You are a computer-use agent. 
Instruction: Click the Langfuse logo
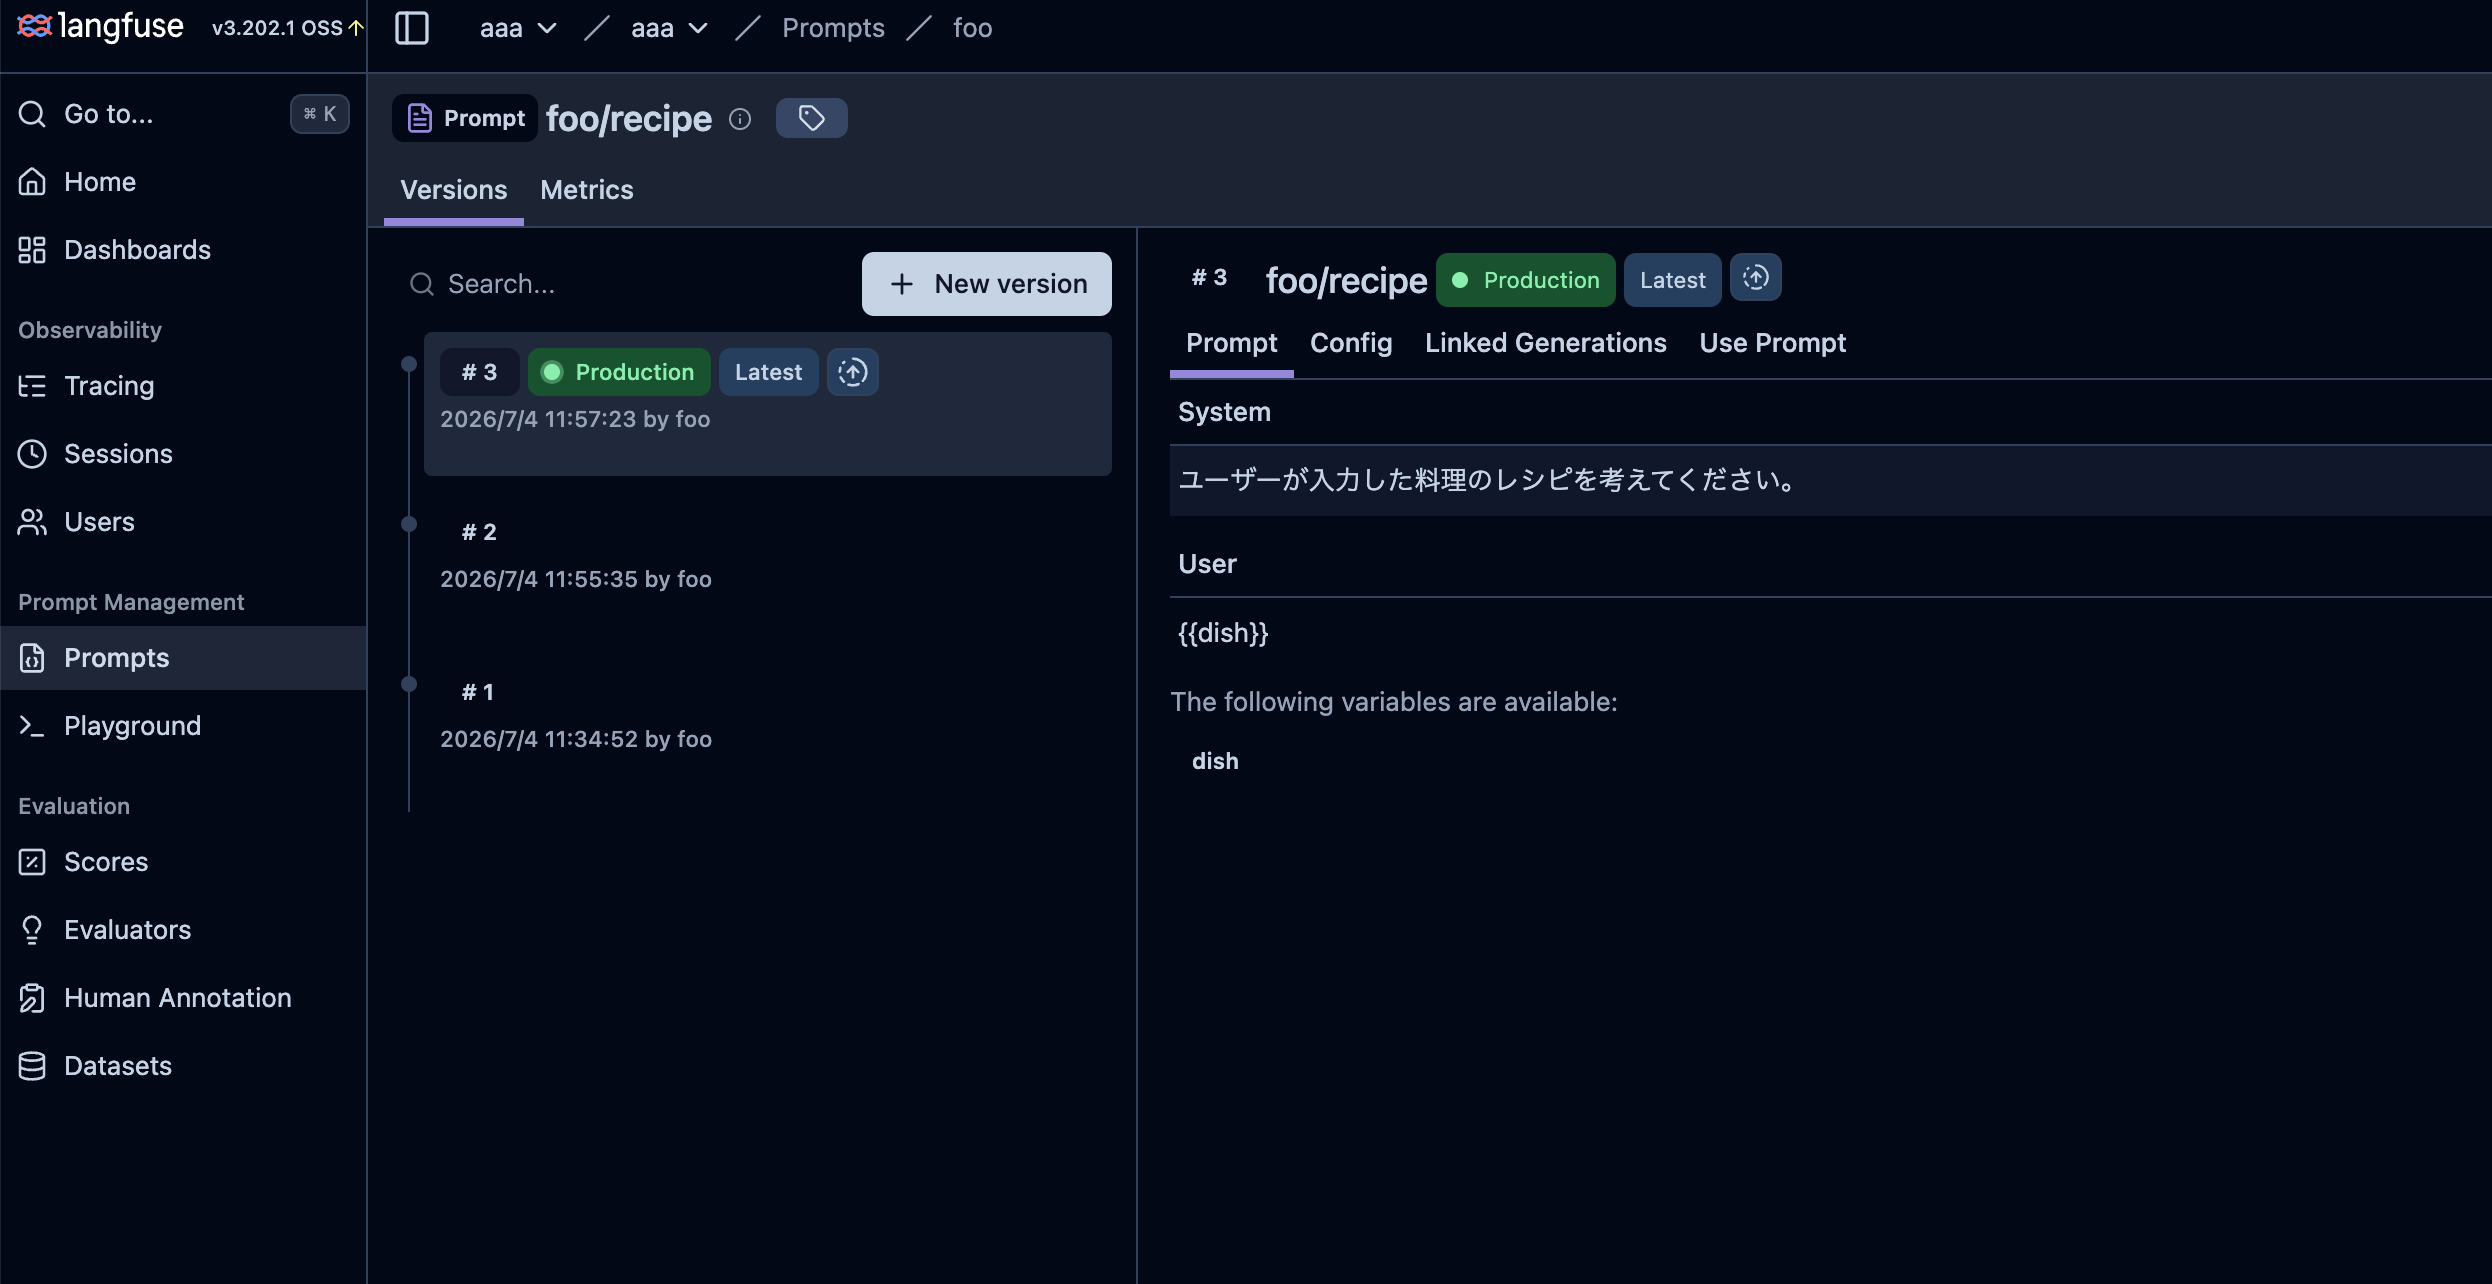point(100,26)
